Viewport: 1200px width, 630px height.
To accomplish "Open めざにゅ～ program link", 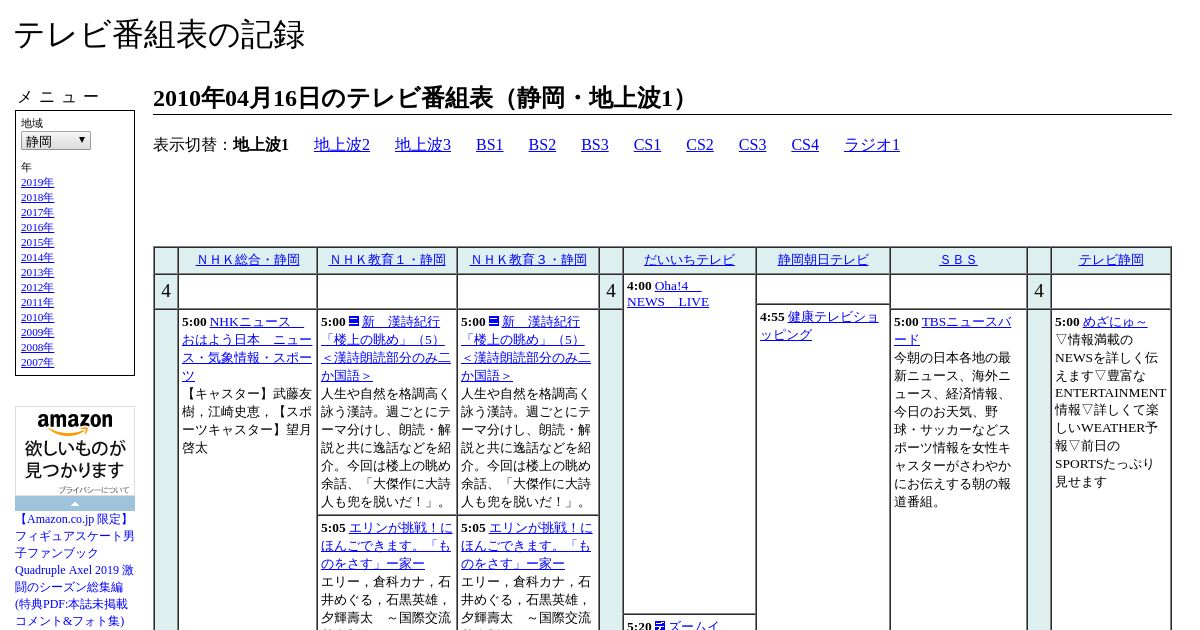I will pos(1115,322).
